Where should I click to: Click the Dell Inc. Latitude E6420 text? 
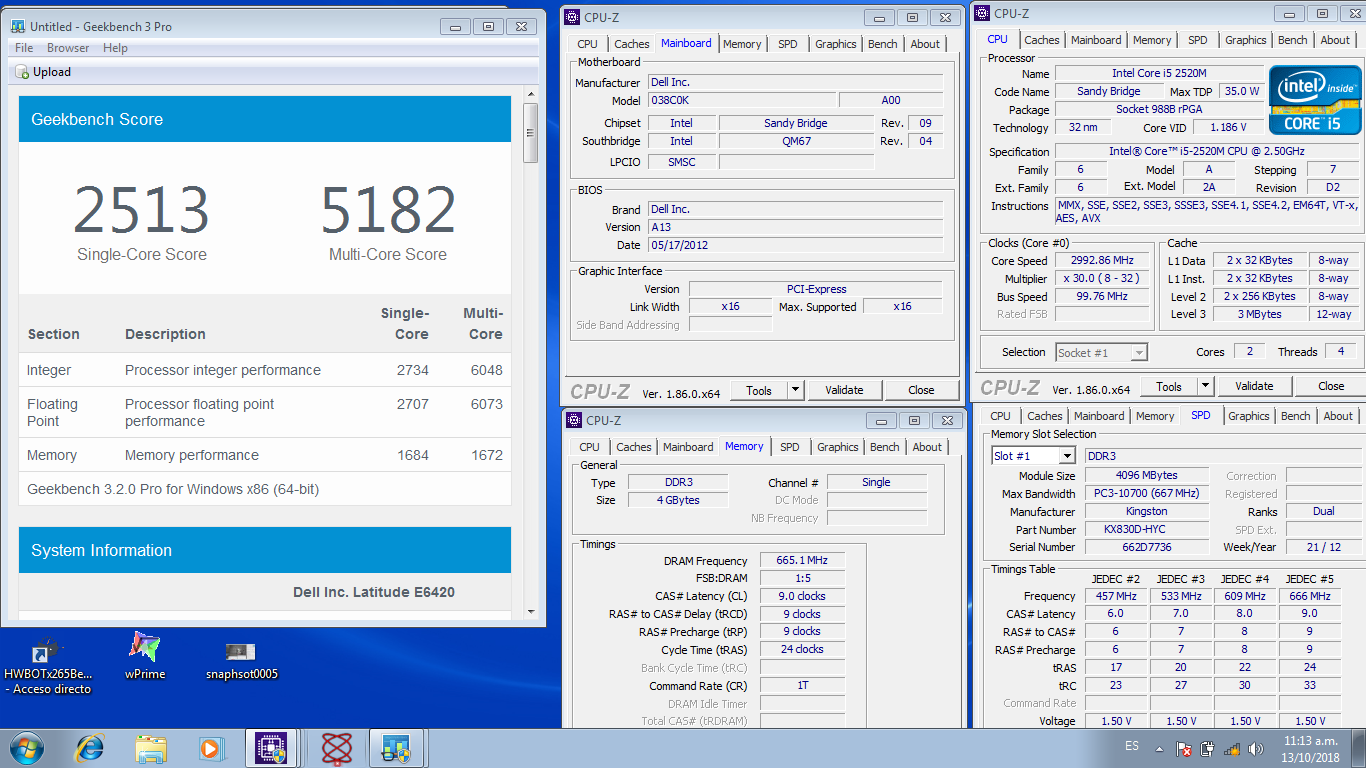click(x=374, y=592)
